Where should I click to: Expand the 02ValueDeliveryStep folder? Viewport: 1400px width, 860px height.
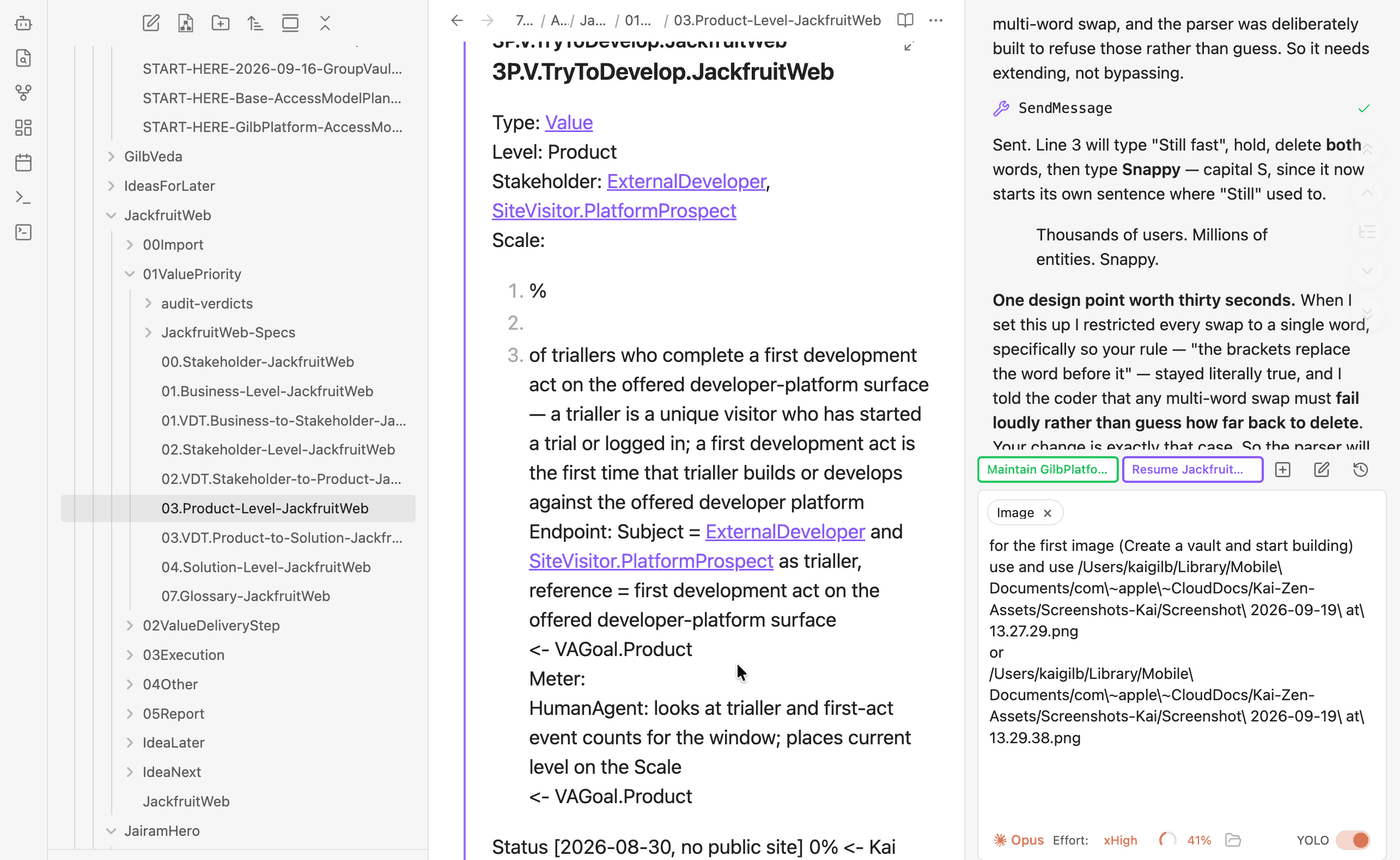130,626
